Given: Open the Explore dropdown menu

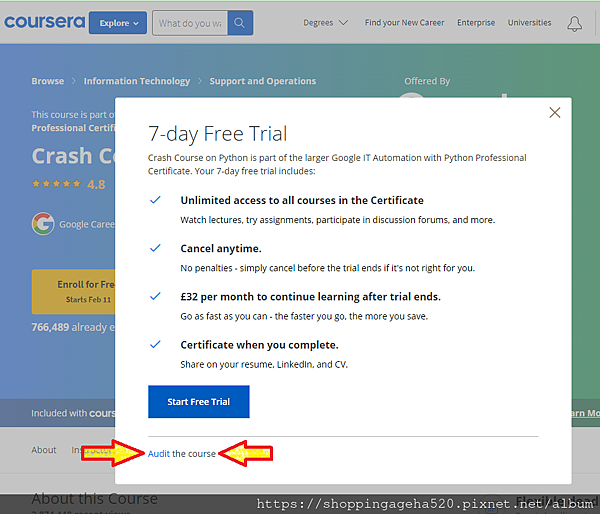Looking at the screenshot, I should click(x=118, y=23).
